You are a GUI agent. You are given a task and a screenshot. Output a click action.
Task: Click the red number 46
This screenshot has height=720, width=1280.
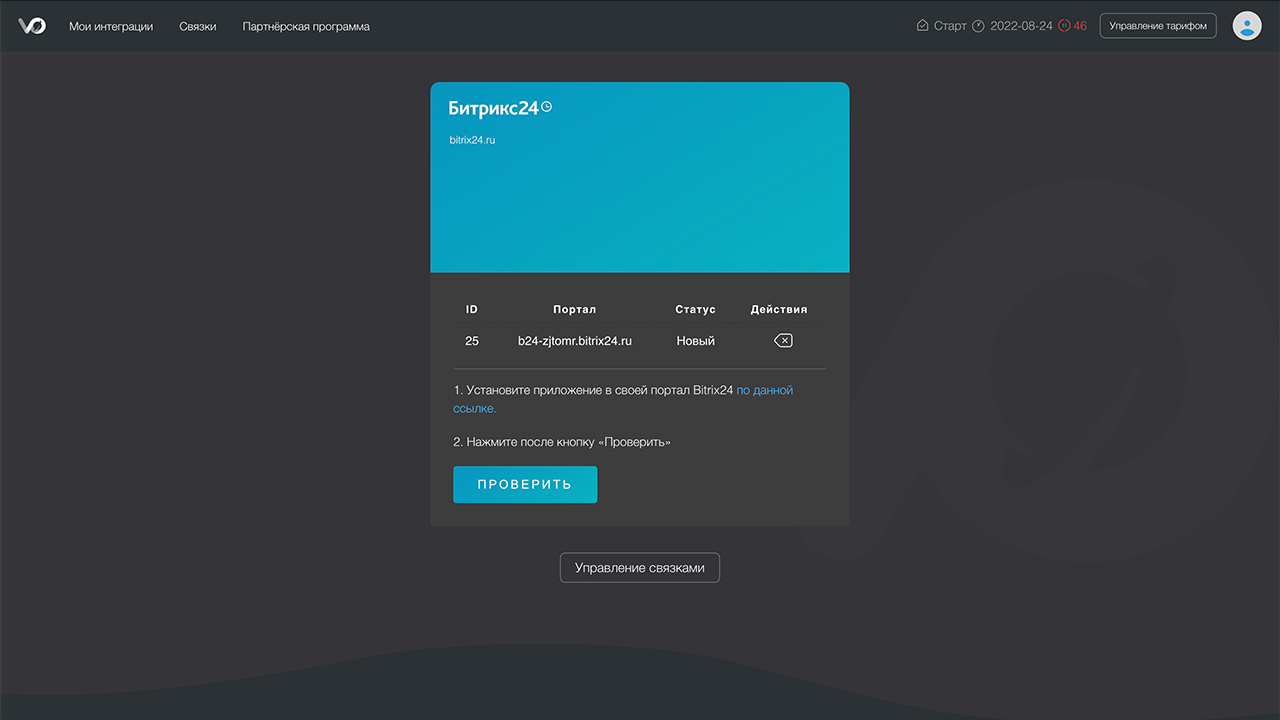pyautogui.click(x=1080, y=26)
